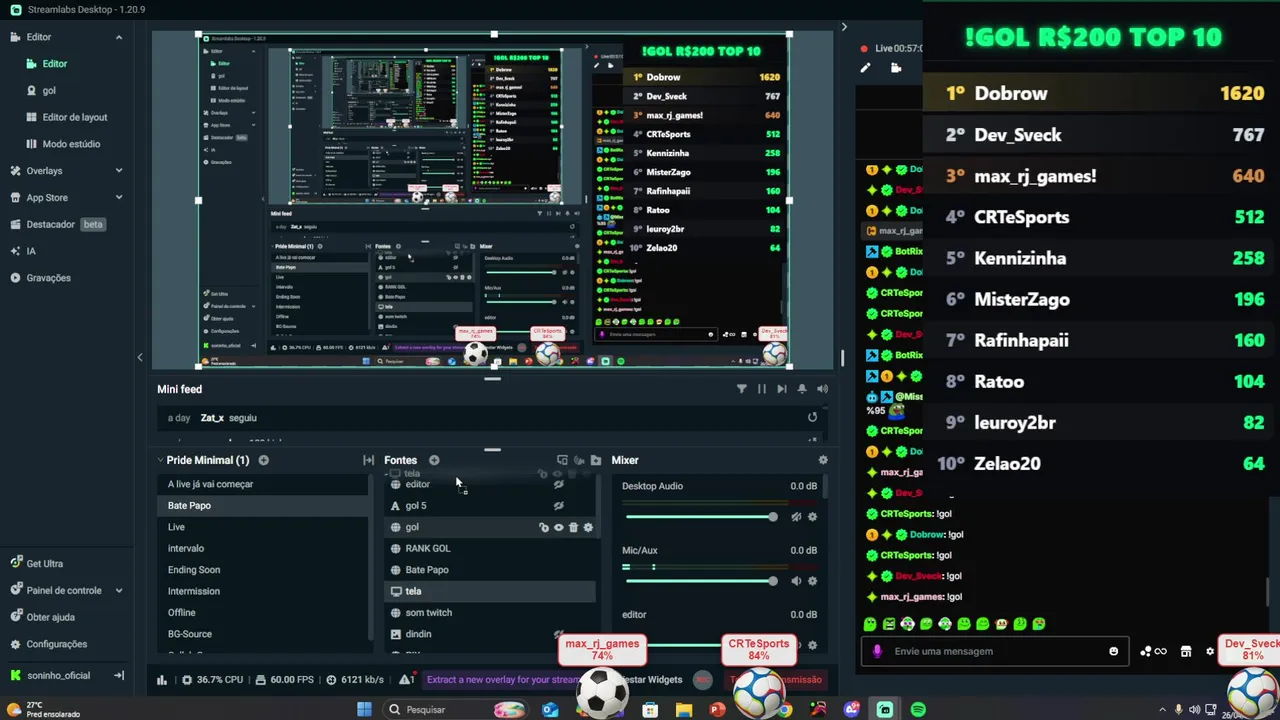Open chat settings gear
This screenshot has width=1280, height=720.
1210,651
